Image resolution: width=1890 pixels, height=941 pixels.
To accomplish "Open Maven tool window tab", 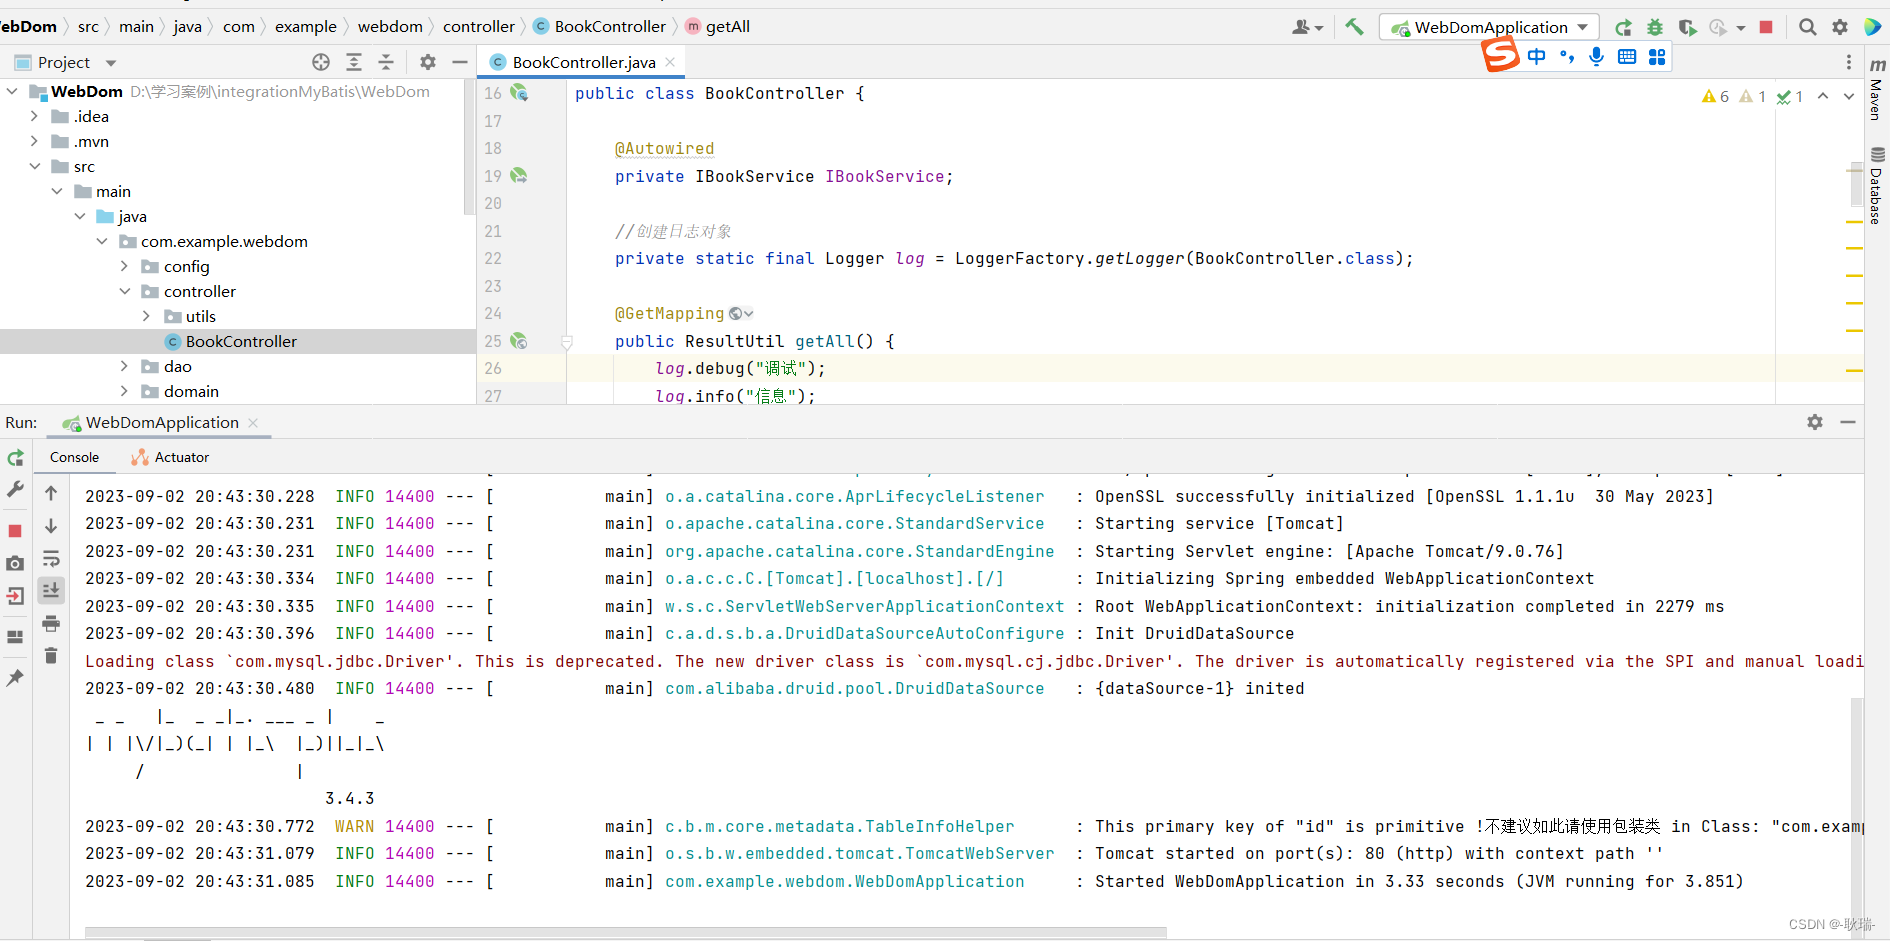I will pyautogui.click(x=1877, y=89).
